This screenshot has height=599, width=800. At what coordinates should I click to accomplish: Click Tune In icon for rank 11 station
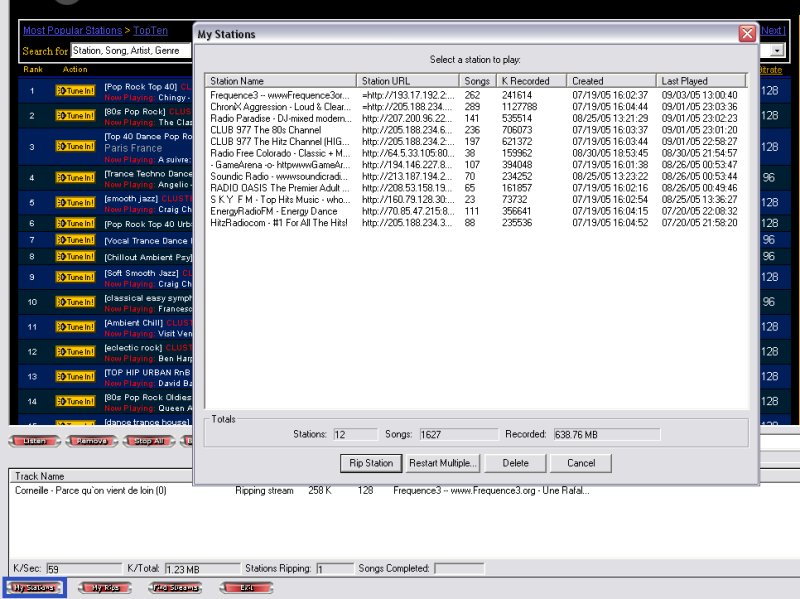click(76, 327)
